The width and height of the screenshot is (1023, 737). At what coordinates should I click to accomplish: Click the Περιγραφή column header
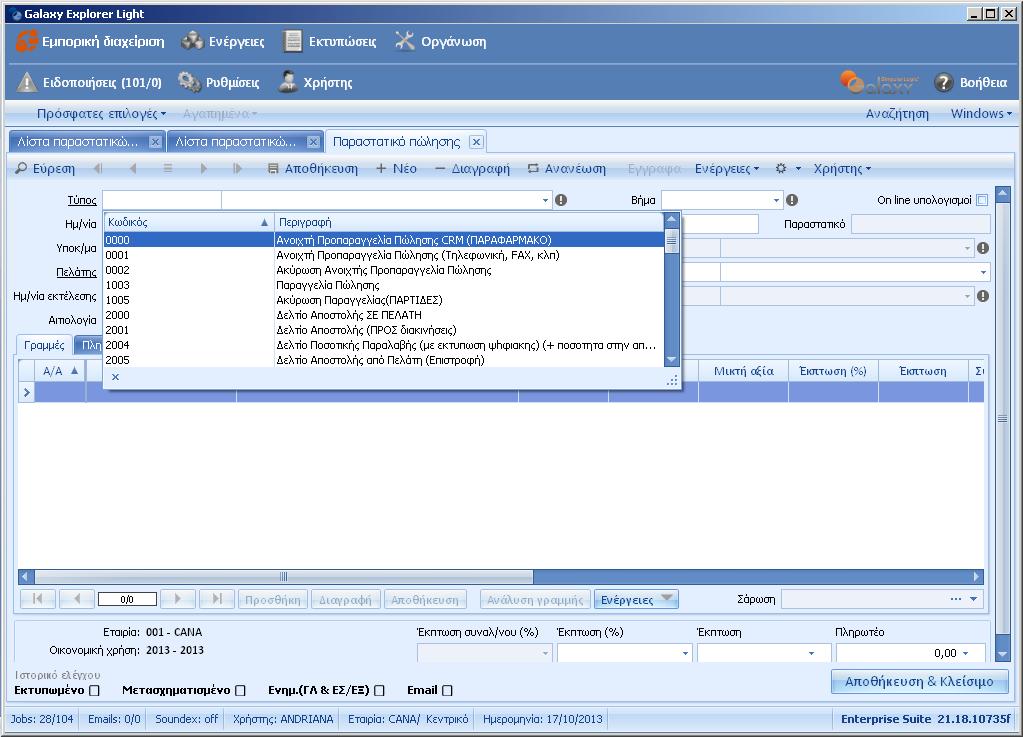tap(468, 222)
